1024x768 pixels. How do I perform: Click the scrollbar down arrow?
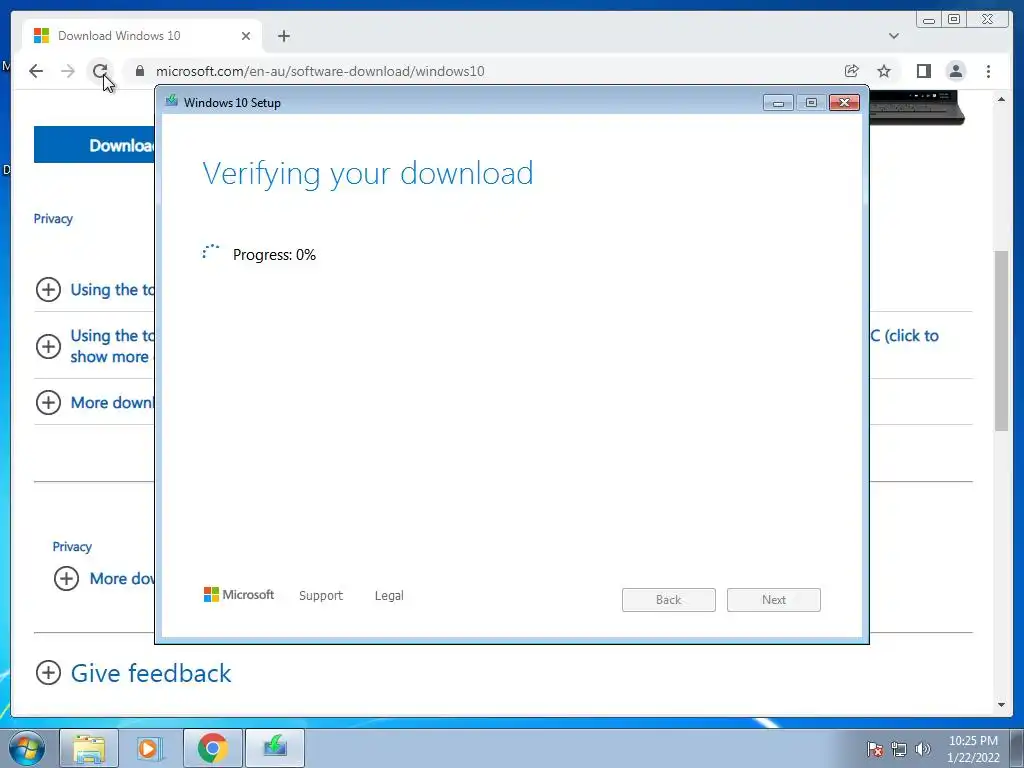click(1002, 705)
